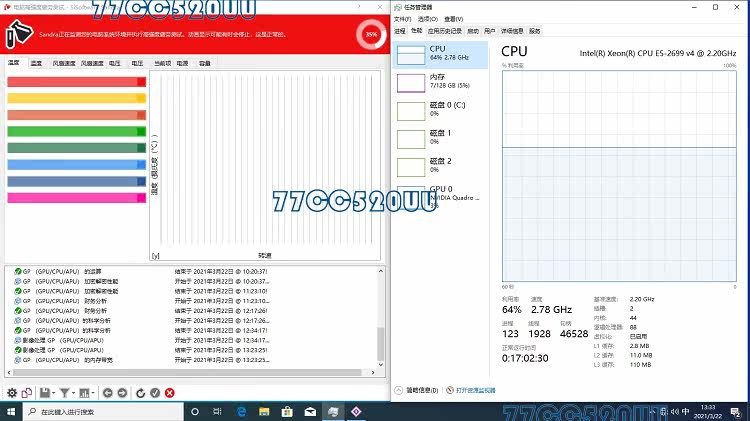Screen dimensions: 750x421
Task: Click the 简略信息 collapse chevron icon
Action: (398, 390)
